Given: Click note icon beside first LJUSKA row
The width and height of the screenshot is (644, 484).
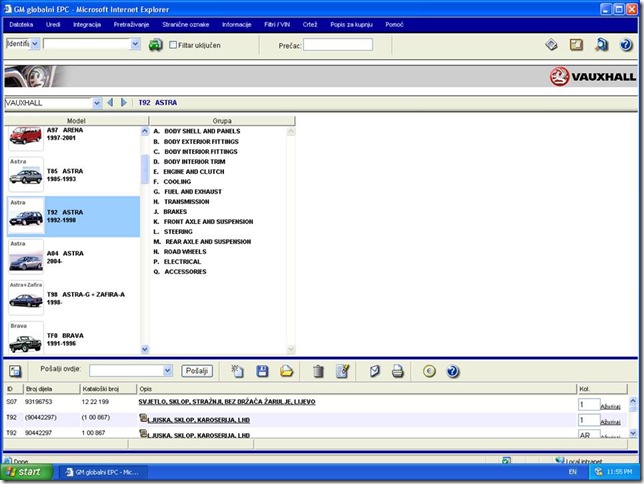Looking at the screenshot, I should coord(143,418).
